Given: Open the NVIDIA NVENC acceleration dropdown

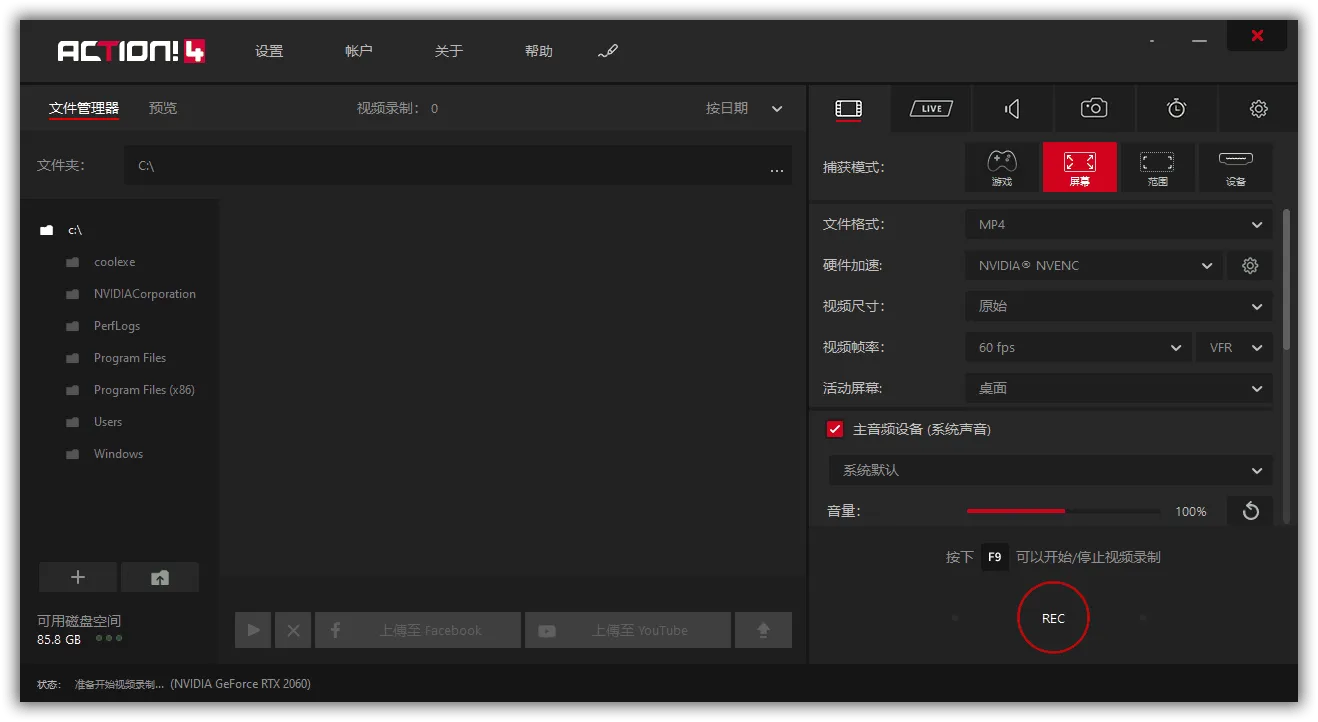Looking at the screenshot, I should point(1094,265).
